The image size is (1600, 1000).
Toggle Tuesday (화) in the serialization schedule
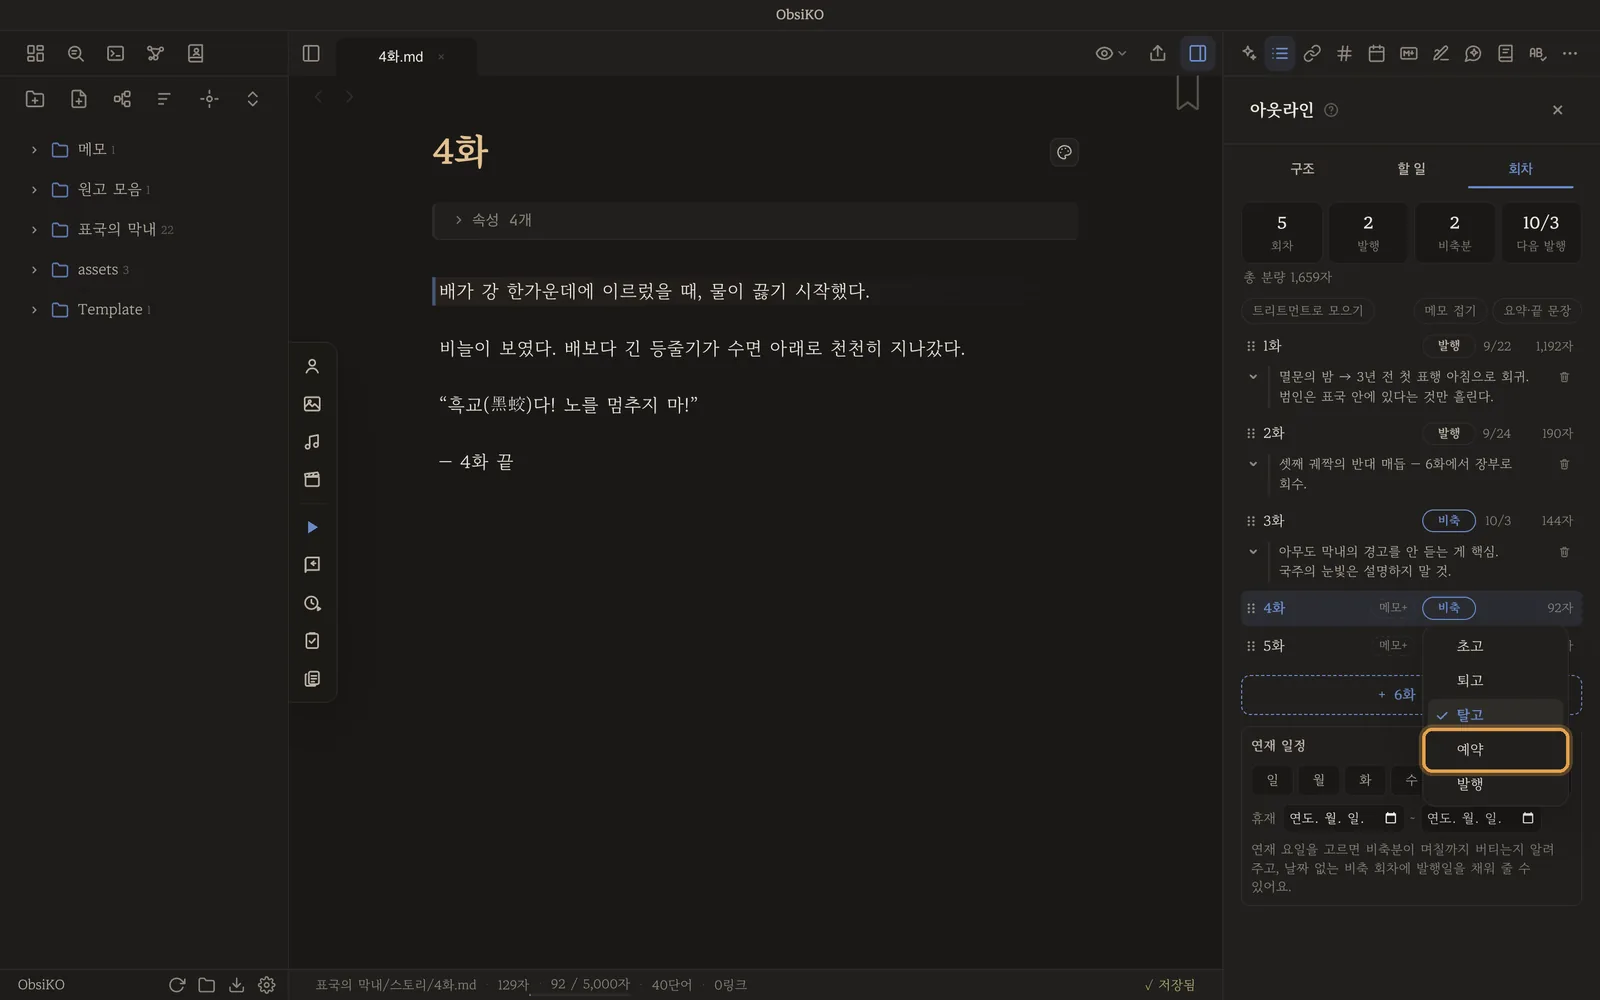pyautogui.click(x=1364, y=780)
